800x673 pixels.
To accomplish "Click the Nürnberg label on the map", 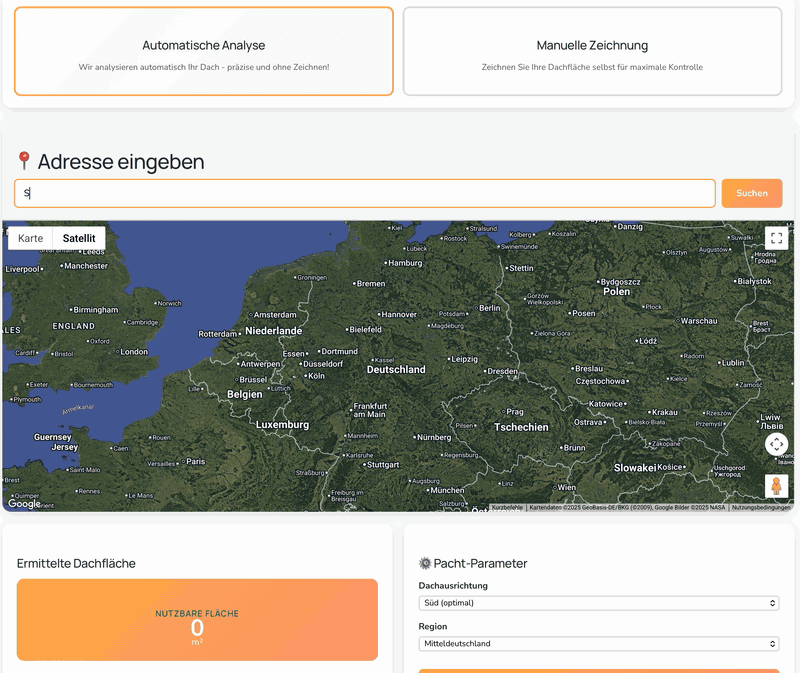I will 434,438.
